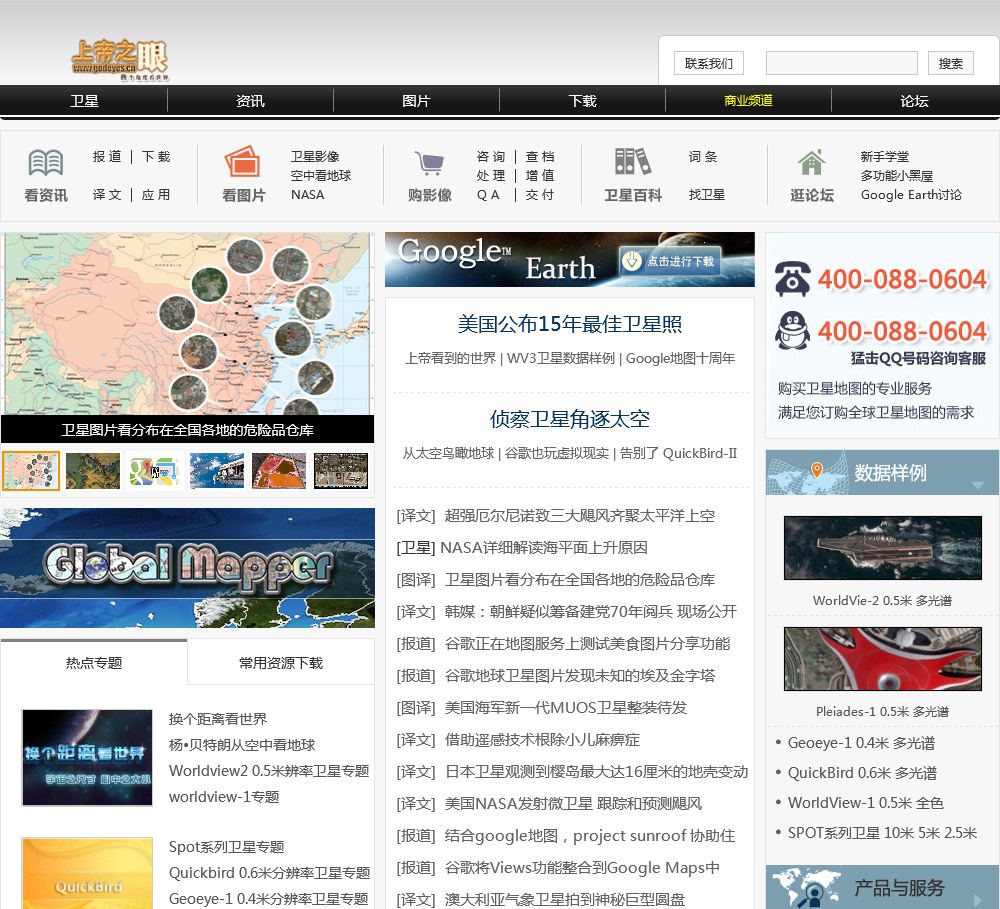Open the 杨•贝特朗从空中看地球 topic link
Screen dimensions: 1000x909
[242, 745]
